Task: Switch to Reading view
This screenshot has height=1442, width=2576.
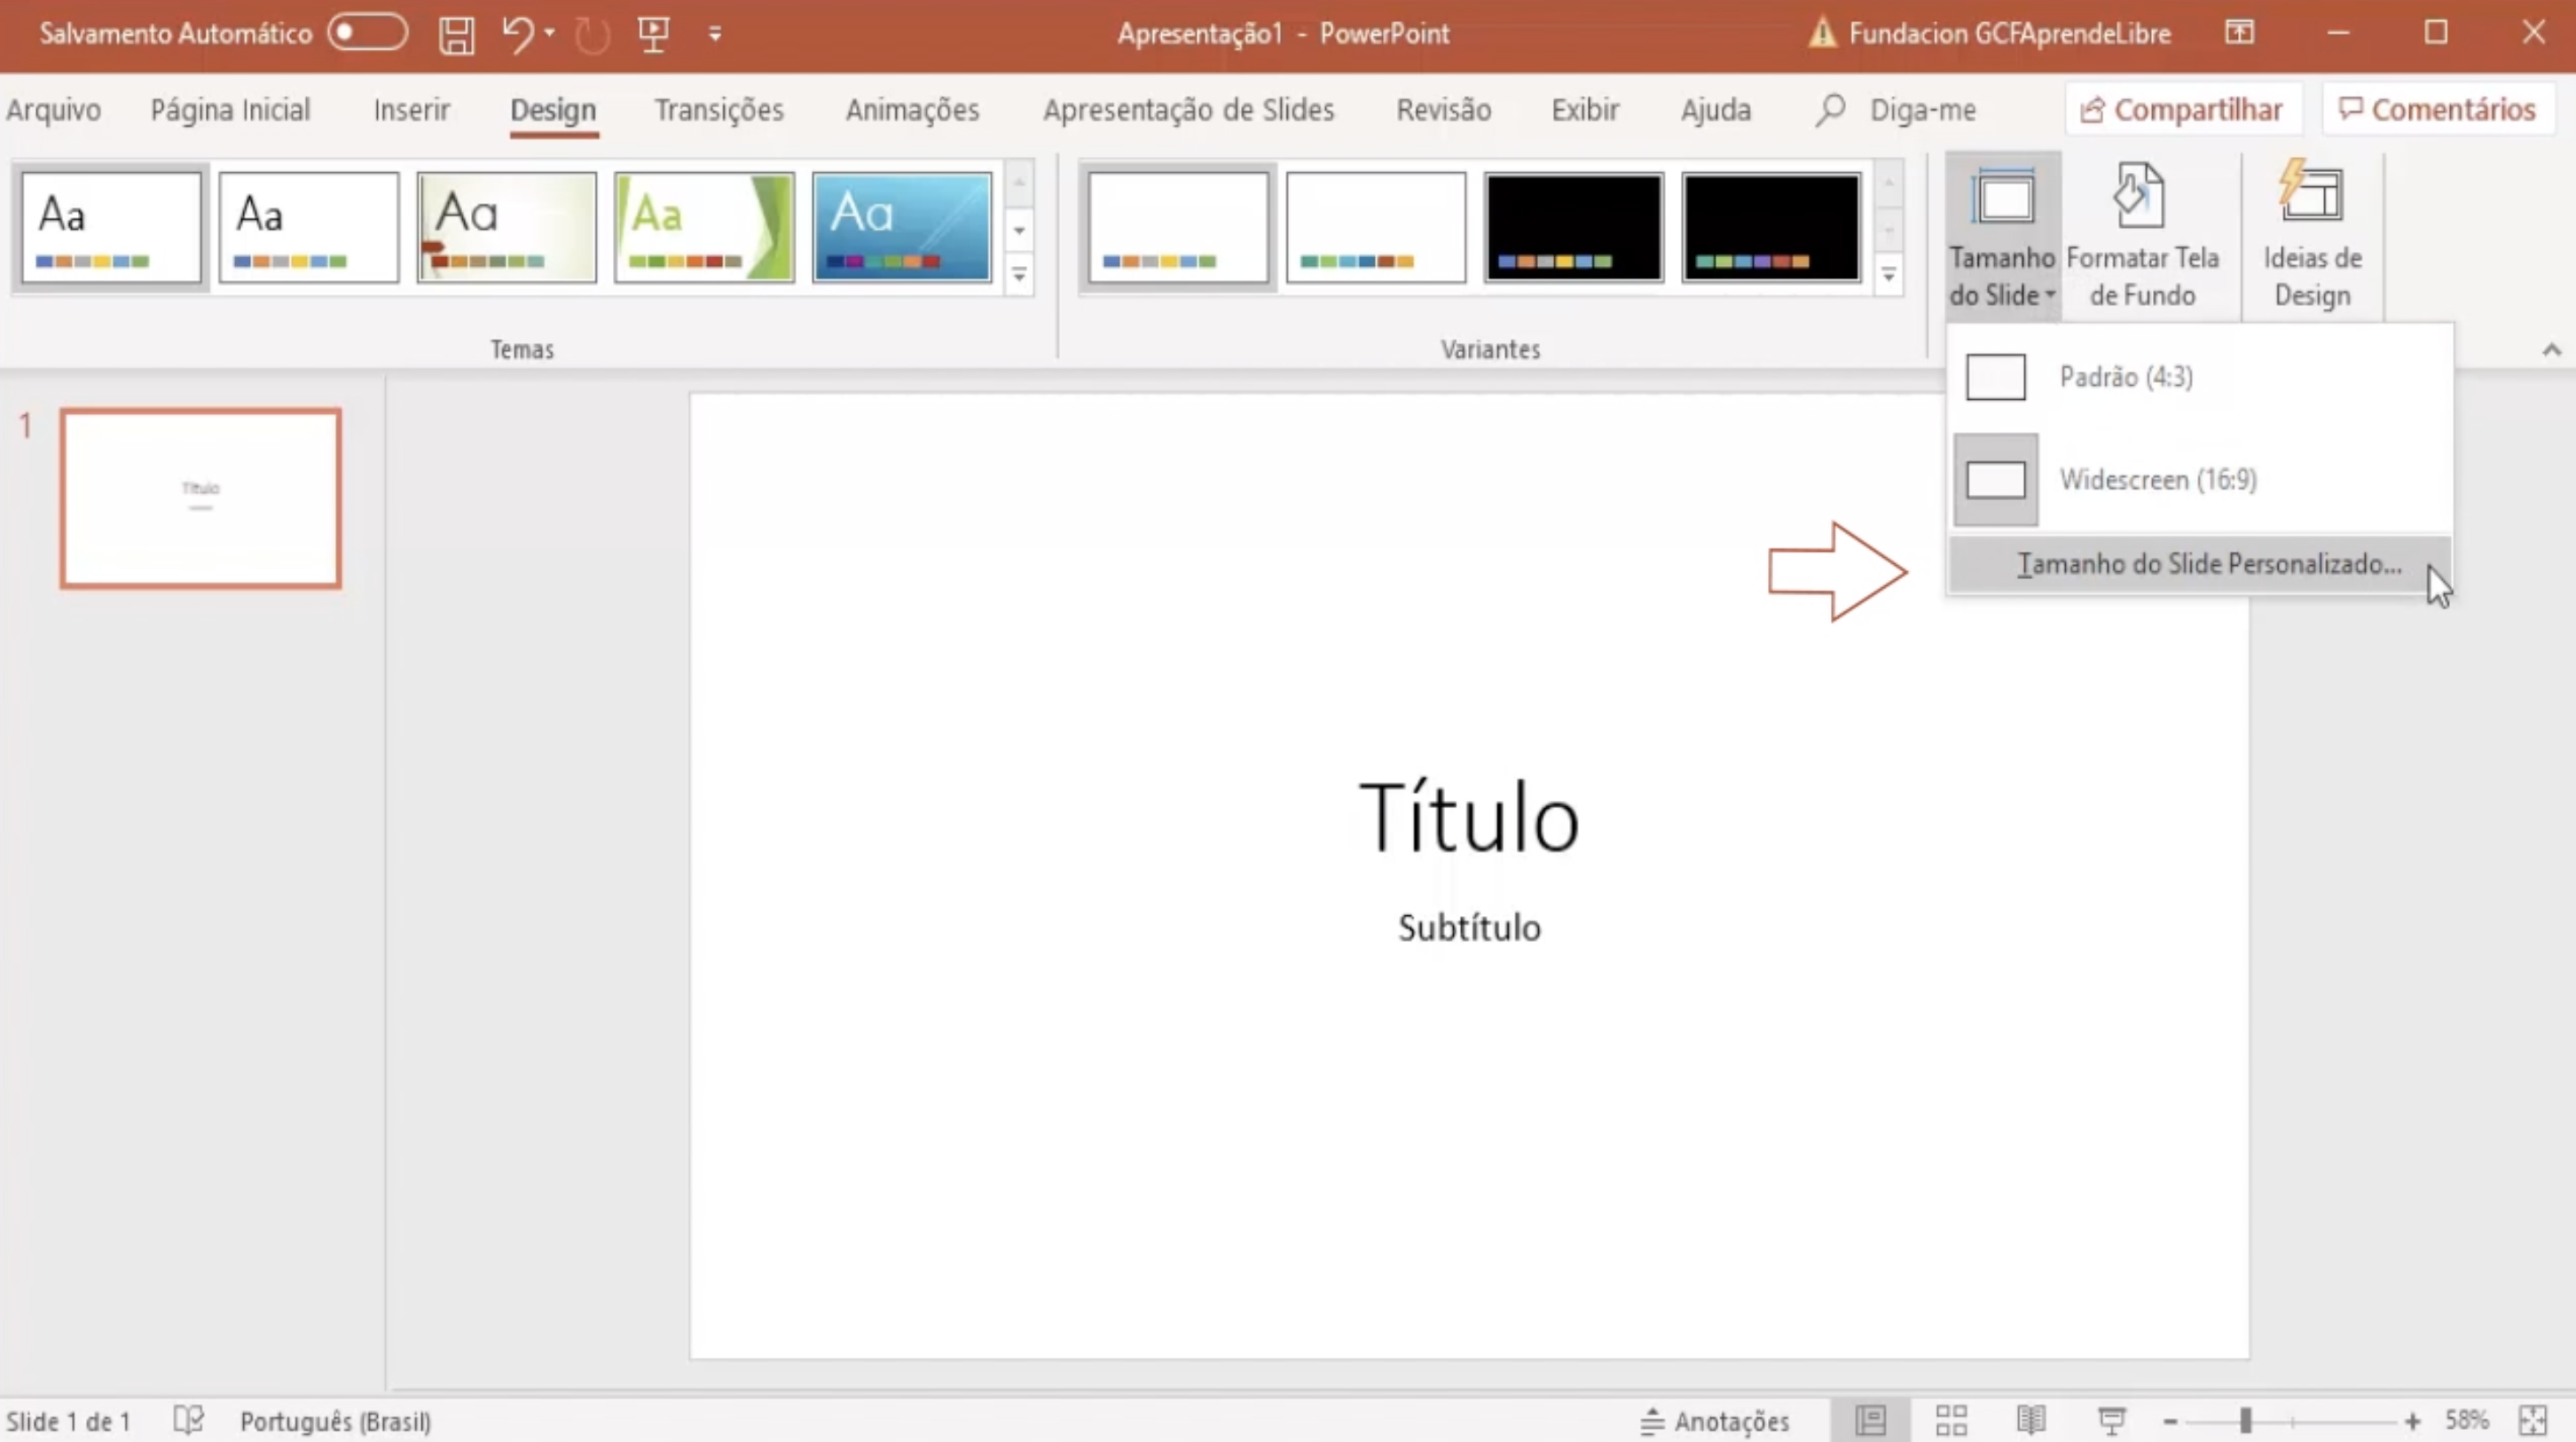Action: pos(2029,1420)
